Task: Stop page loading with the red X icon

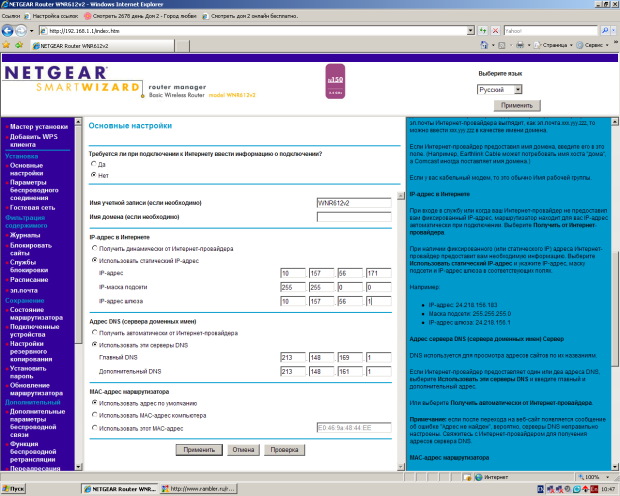Action: pos(495,30)
